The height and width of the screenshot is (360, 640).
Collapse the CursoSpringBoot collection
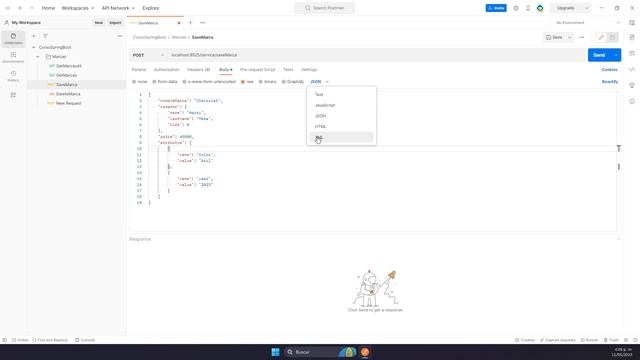(x=33, y=47)
